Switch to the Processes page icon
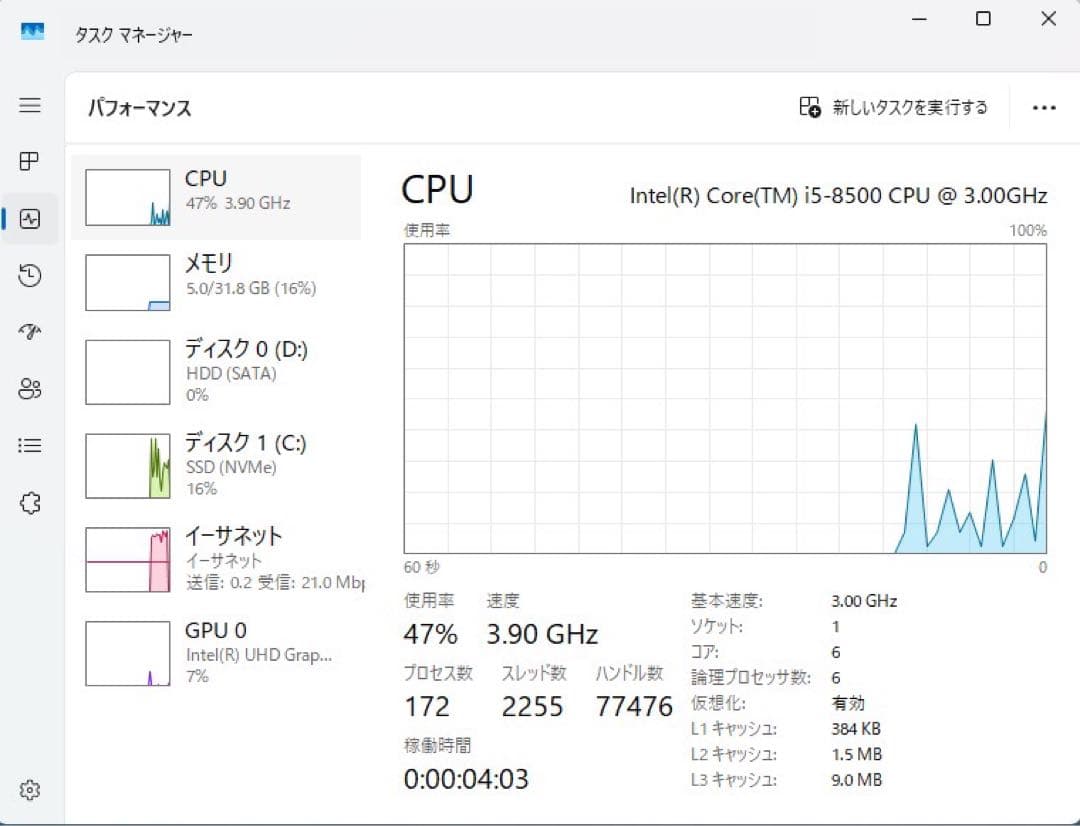Viewport: 1080px width, 826px height. pyautogui.click(x=30, y=162)
